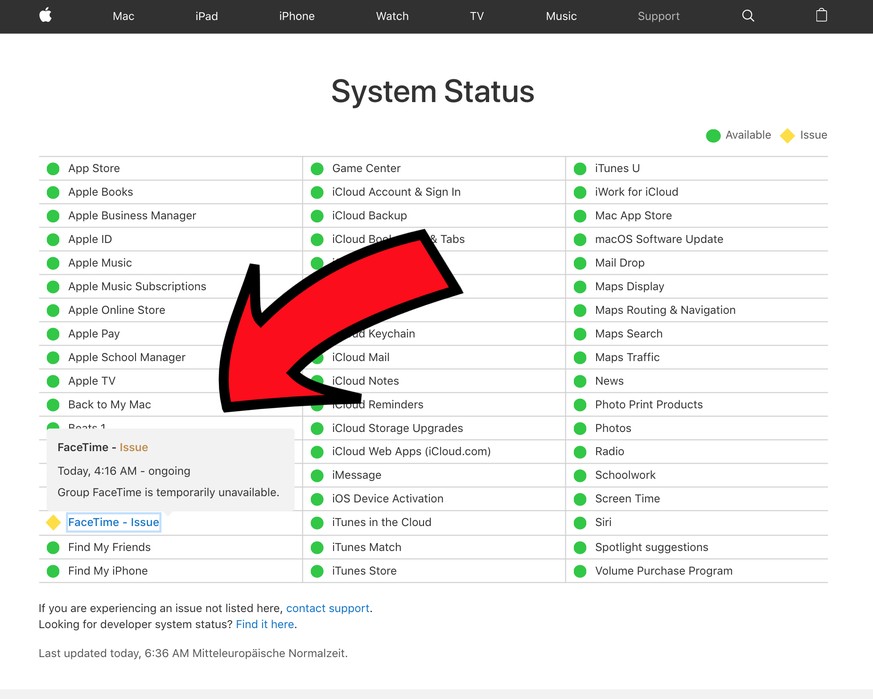Click 'Maps Routing & Navigation' service name

click(665, 310)
